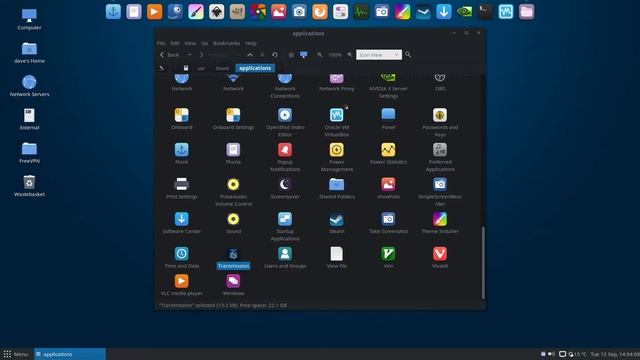Click the Computer toolbar icon
640x360 pixels.
click(x=304, y=55)
